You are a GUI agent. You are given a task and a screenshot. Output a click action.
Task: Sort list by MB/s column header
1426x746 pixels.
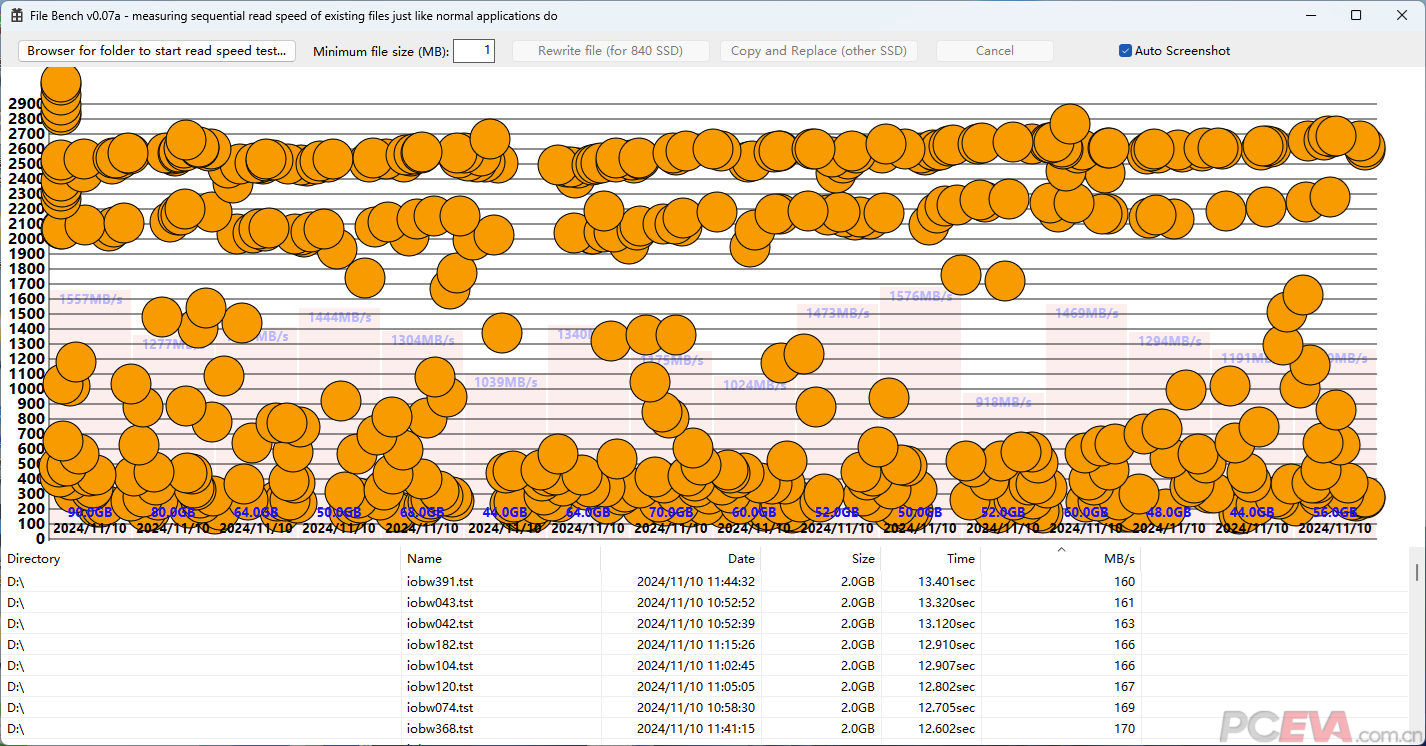[x=1060, y=559]
